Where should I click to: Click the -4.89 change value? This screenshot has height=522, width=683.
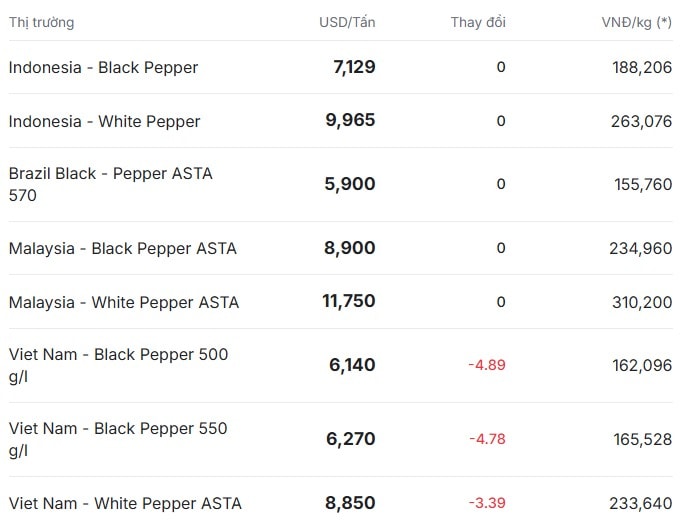point(487,365)
